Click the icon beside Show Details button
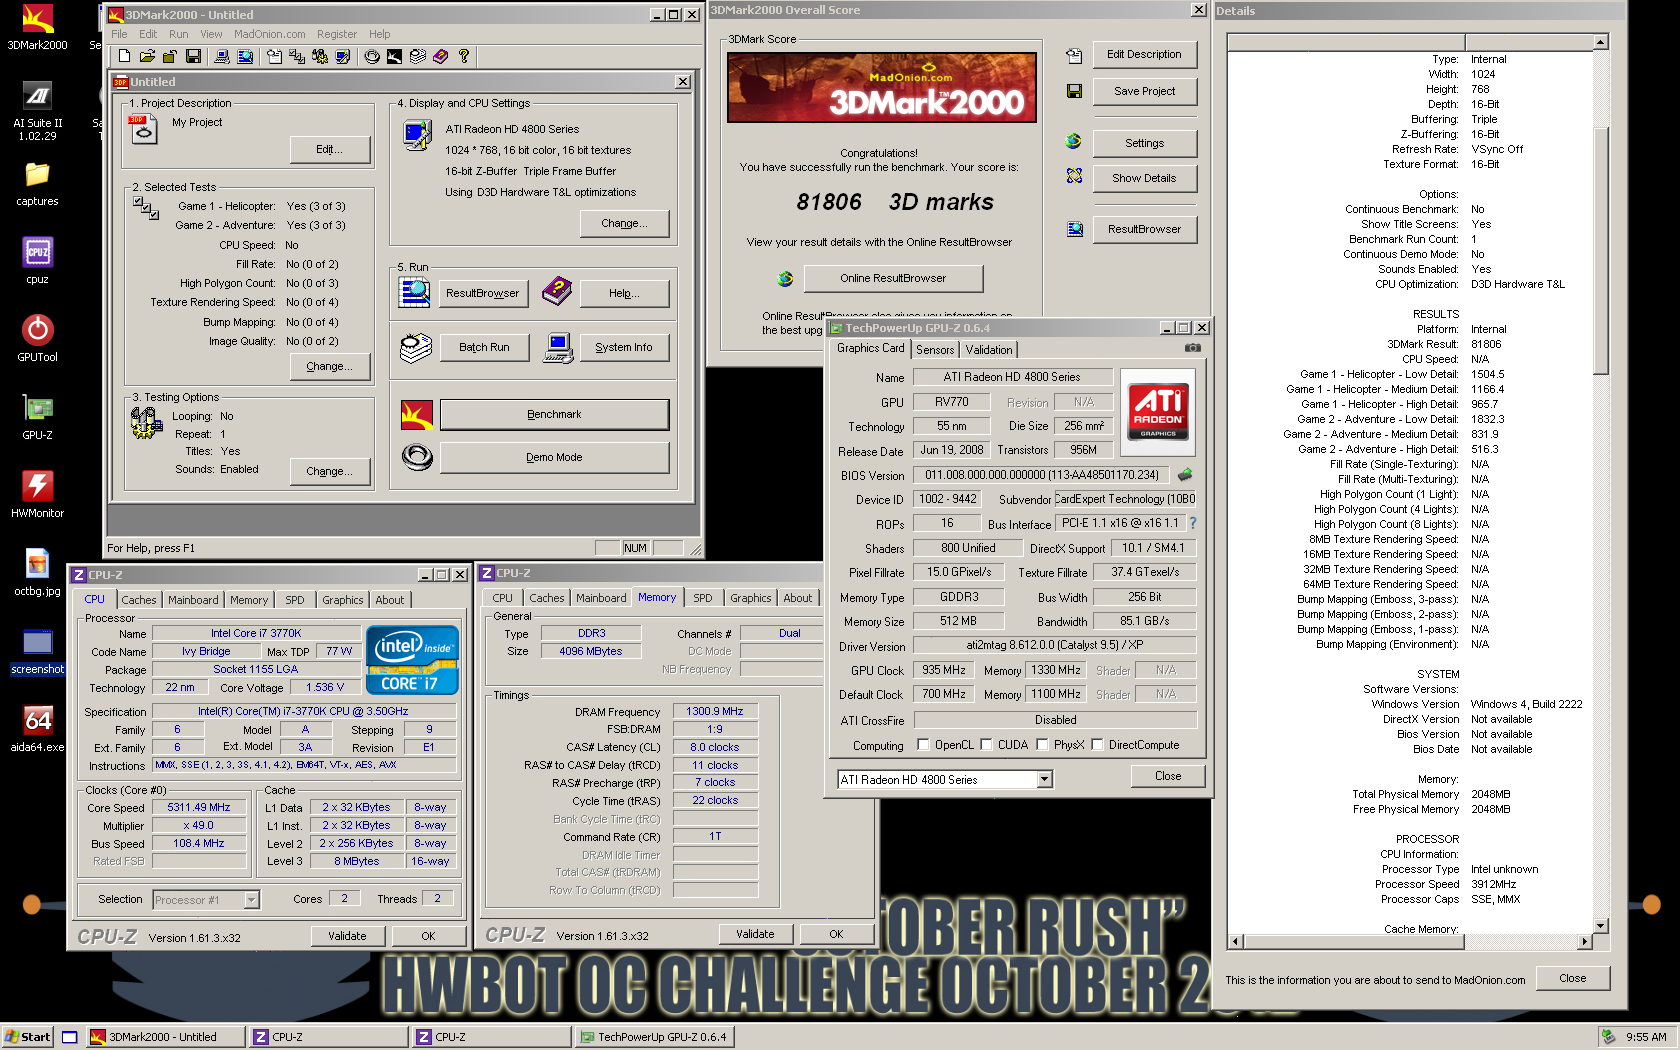 pos(1074,176)
